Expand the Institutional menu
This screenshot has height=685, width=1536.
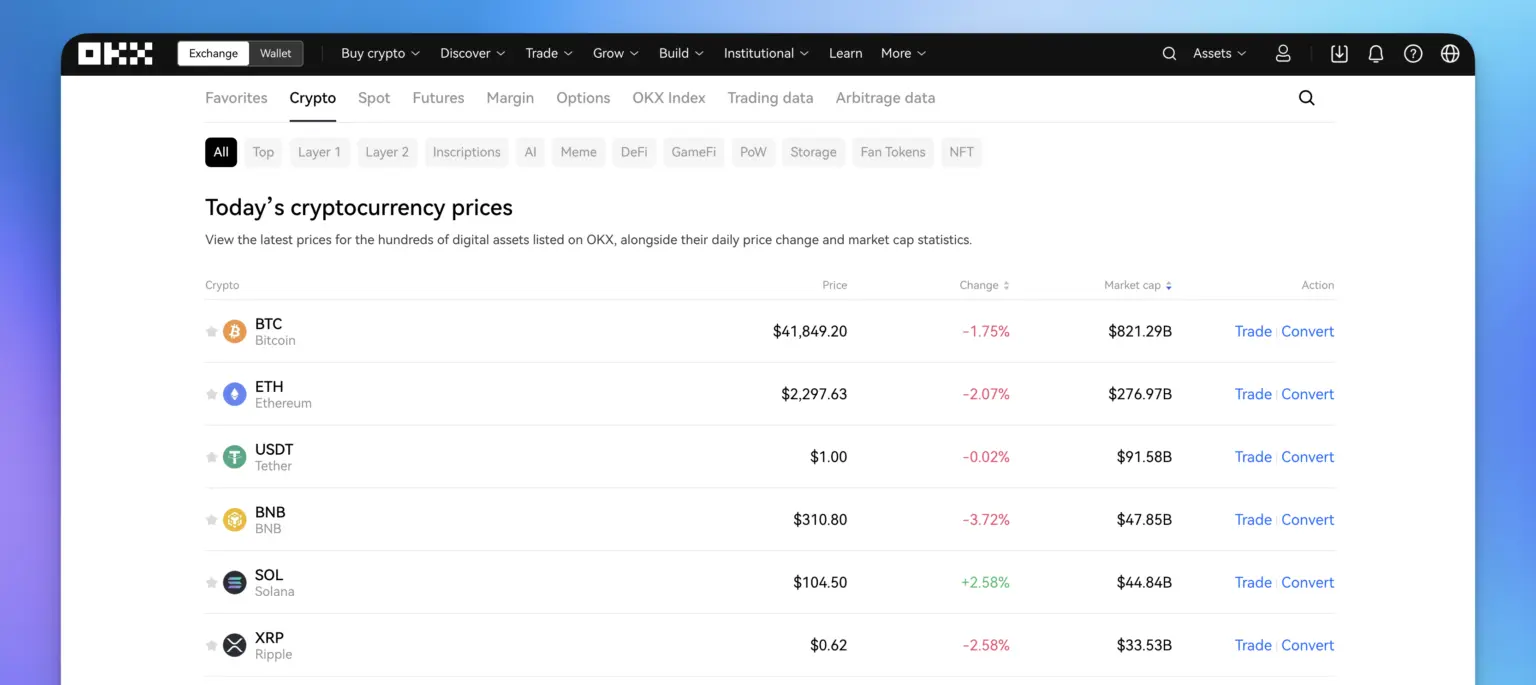[x=766, y=53]
